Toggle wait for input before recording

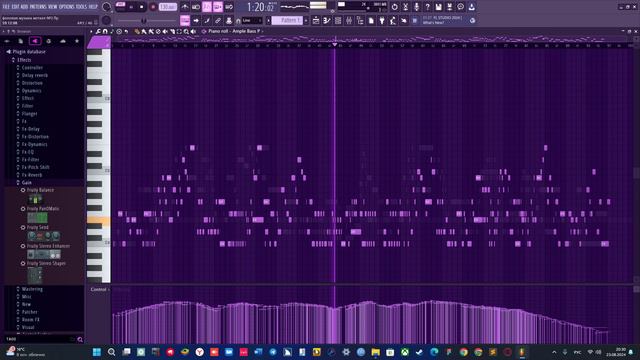(x=196, y=7)
